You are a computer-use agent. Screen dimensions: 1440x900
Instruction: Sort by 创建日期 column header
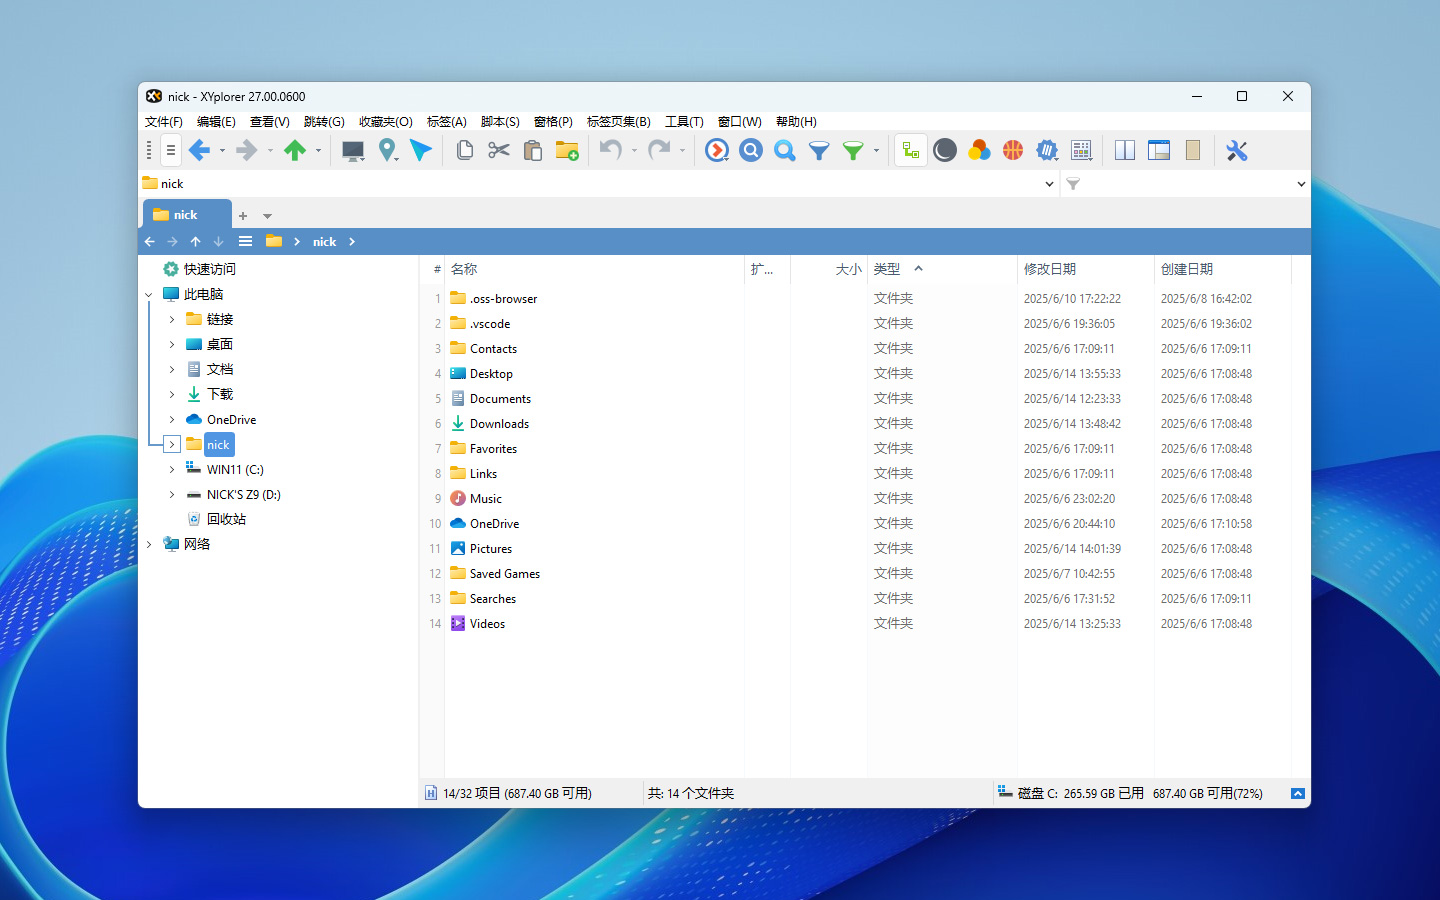(1222, 270)
